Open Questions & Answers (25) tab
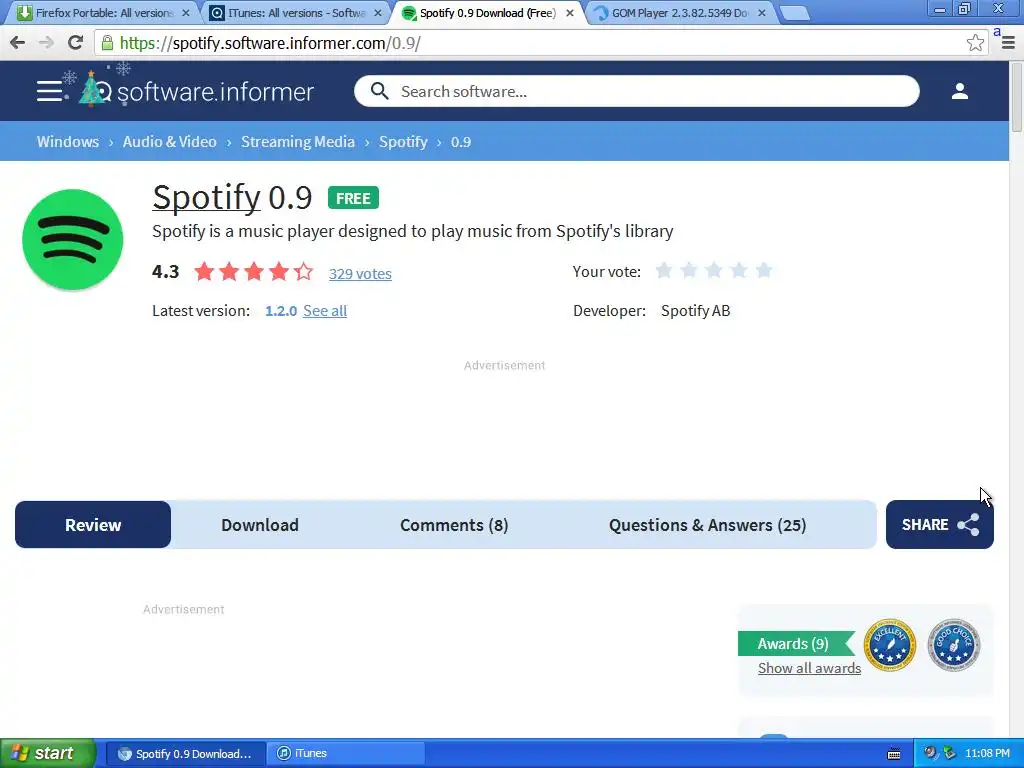 pyautogui.click(x=707, y=525)
